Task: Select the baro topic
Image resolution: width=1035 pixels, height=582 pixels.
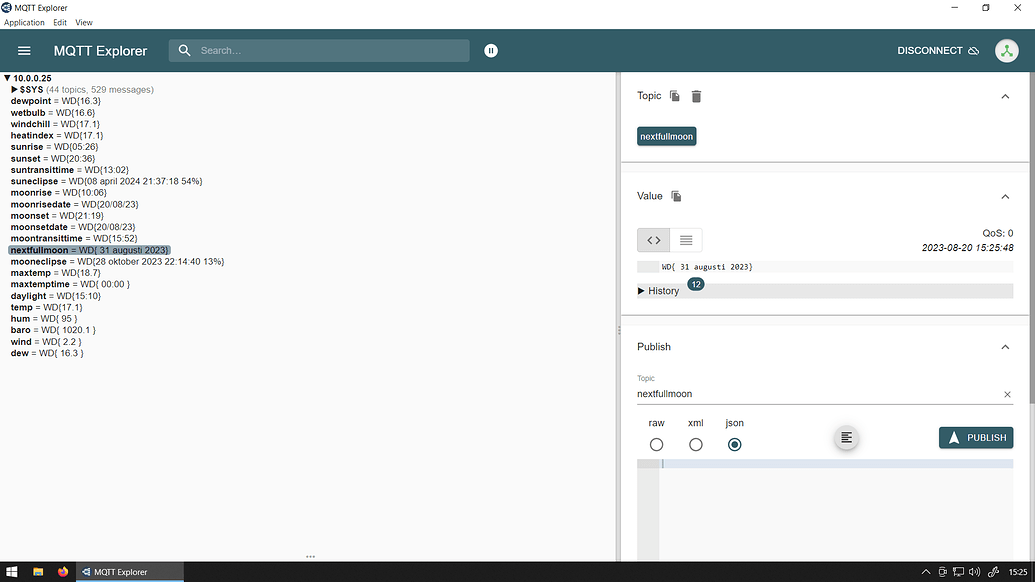Action: click(53, 330)
